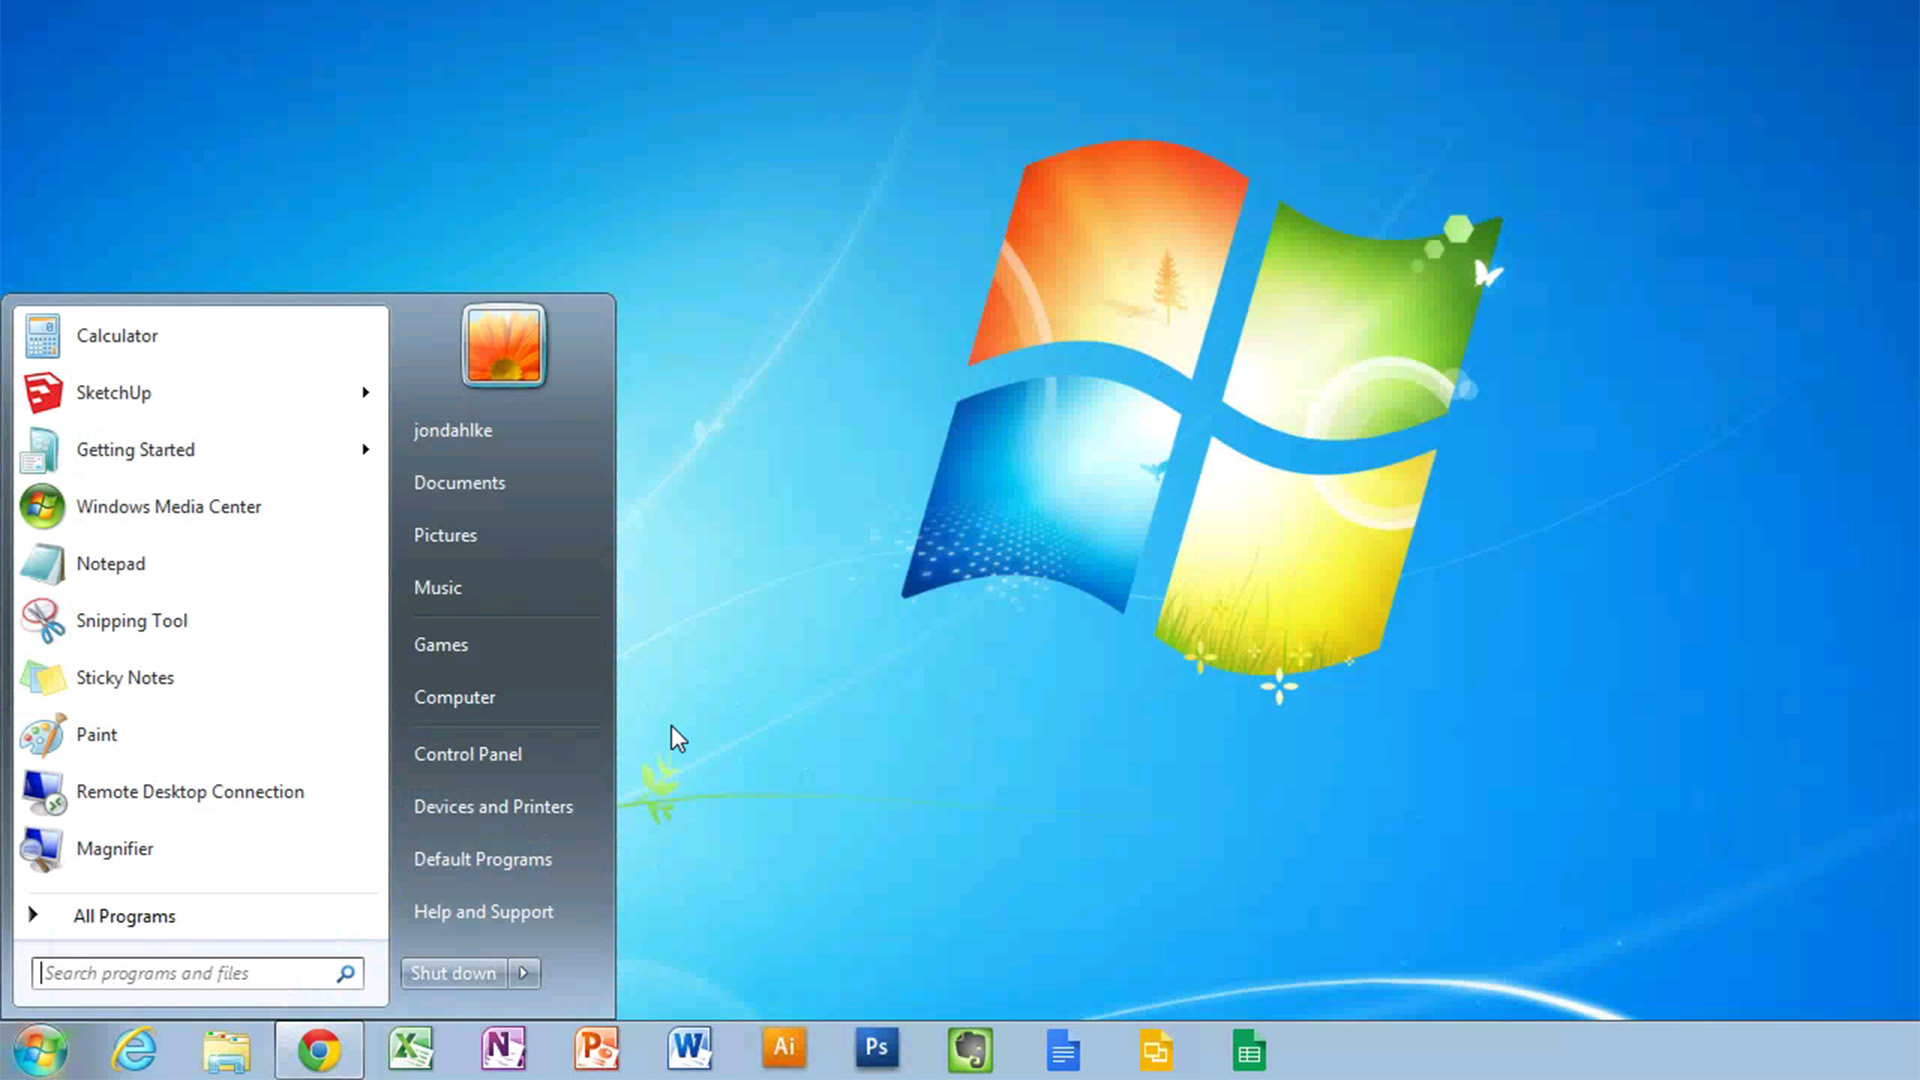This screenshot has height=1080, width=1920.
Task: Click the Shut down button
Action: [454, 972]
